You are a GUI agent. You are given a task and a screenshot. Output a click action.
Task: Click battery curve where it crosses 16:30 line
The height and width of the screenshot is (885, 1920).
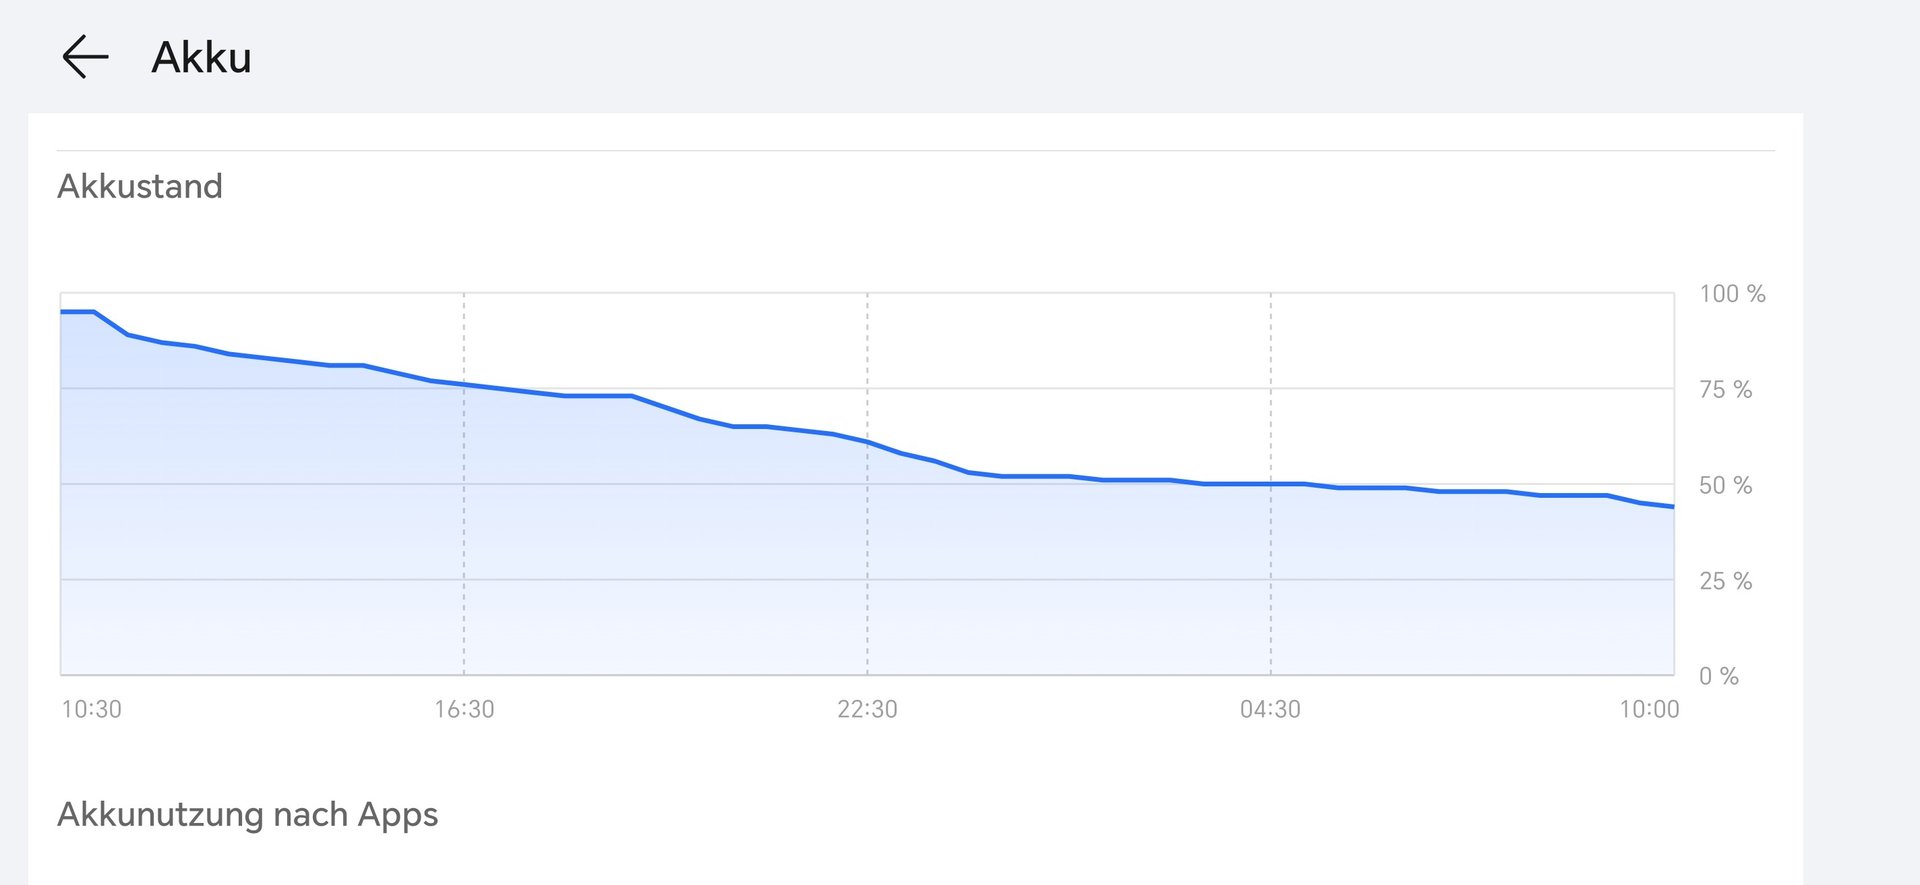click(464, 384)
